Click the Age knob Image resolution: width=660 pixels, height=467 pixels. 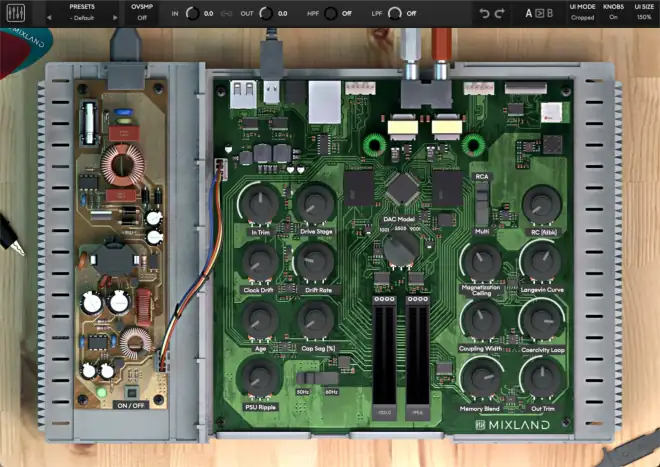coord(260,321)
